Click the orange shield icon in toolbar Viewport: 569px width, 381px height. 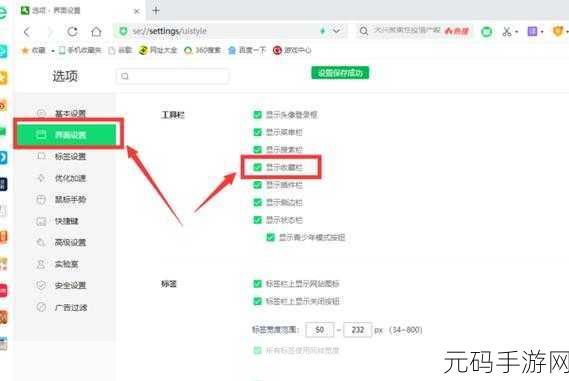558,32
